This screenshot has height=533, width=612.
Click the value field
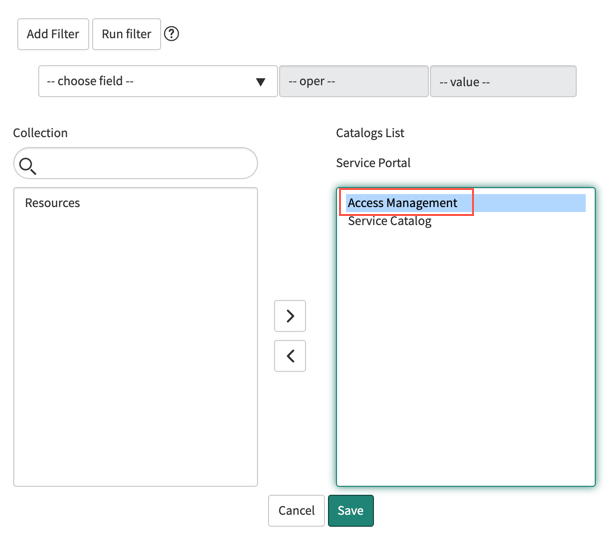503,81
